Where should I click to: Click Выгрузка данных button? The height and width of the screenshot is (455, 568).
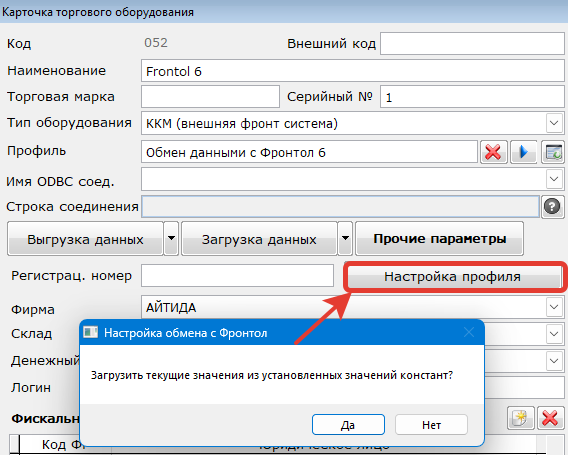85,239
